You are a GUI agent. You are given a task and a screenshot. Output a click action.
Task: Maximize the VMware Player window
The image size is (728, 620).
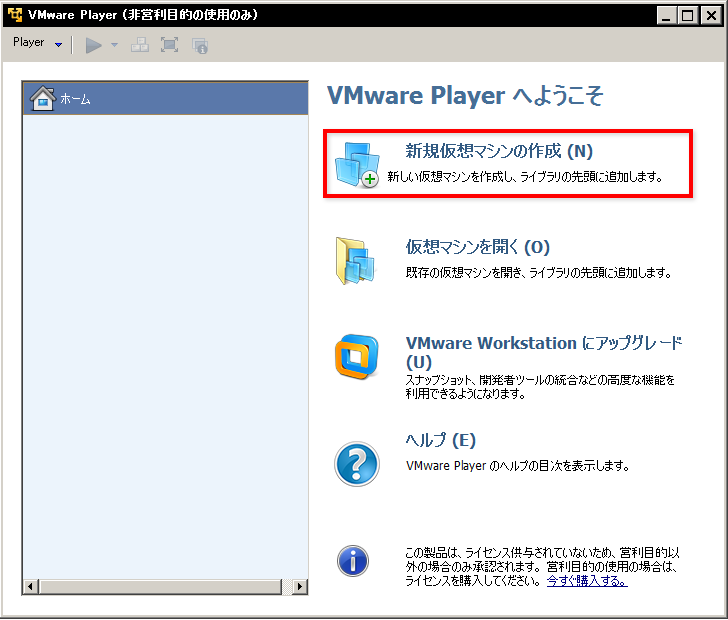[688, 16]
